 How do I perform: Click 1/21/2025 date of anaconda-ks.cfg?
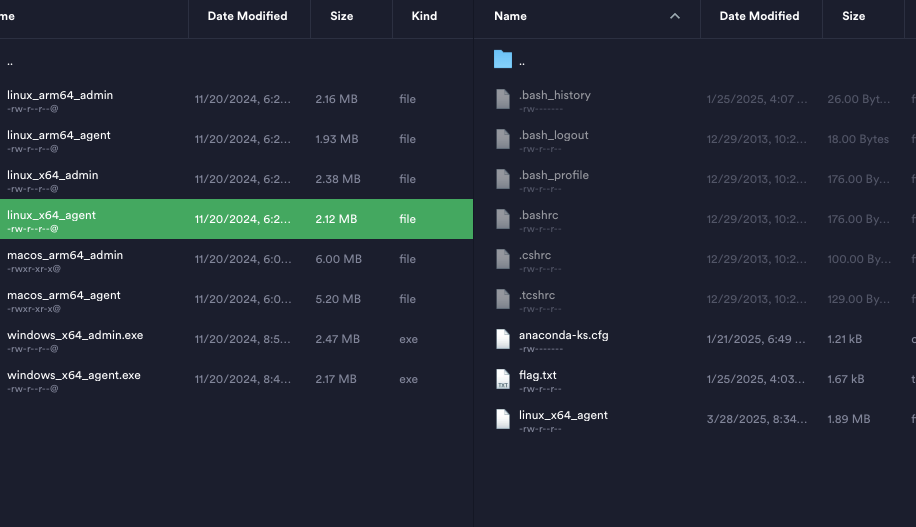click(755, 339)
